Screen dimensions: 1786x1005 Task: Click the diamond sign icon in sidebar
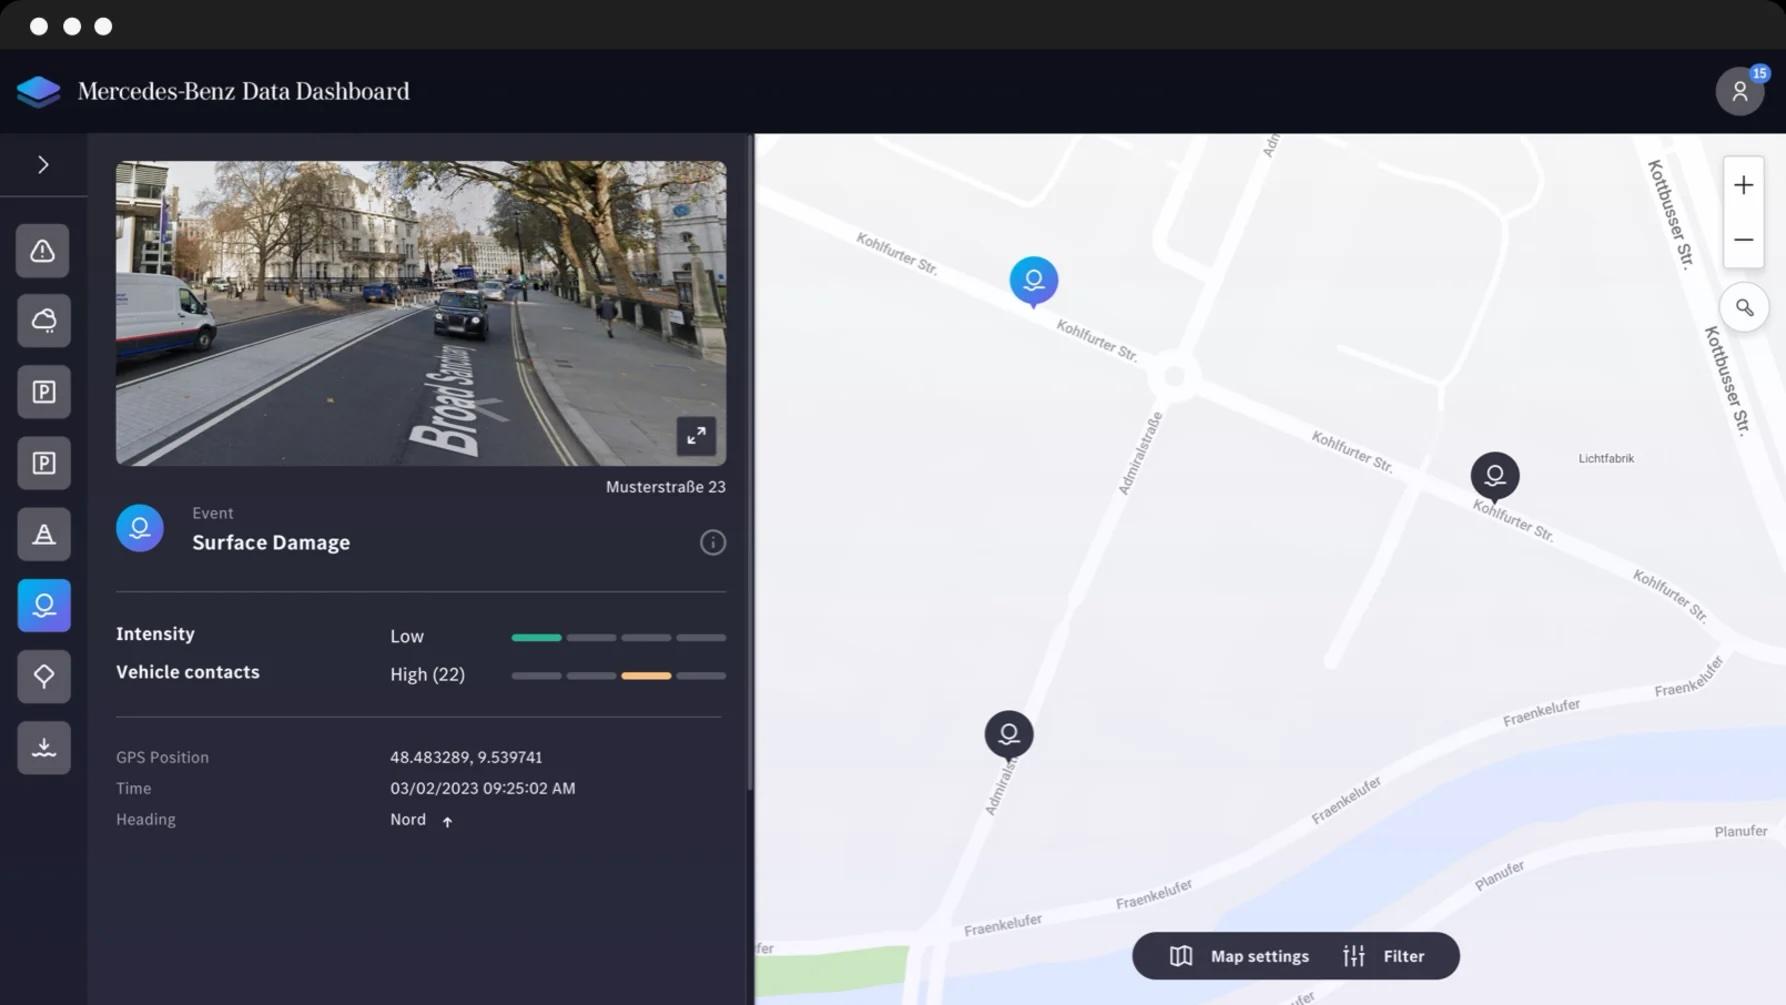point(43,675)
